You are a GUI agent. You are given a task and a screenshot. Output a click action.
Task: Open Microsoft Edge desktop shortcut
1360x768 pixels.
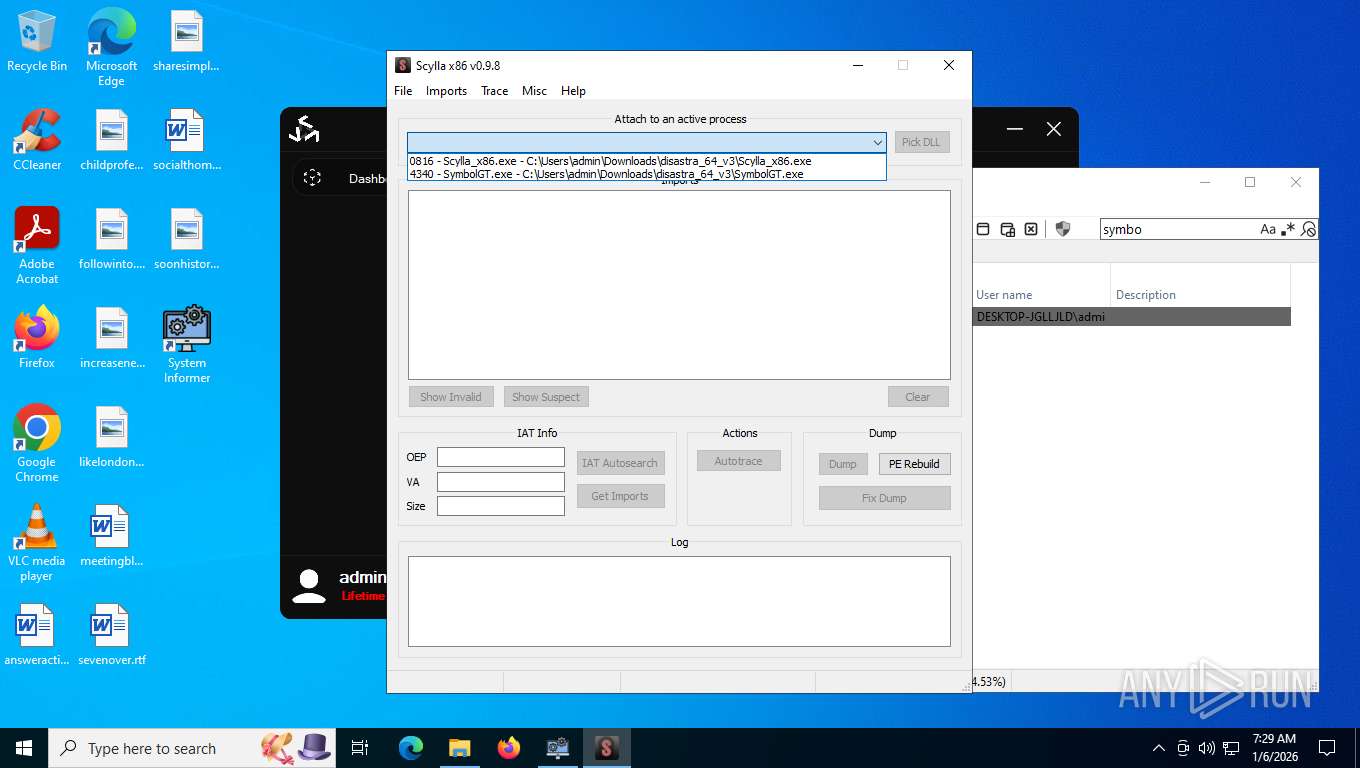[x=111, y=48]
